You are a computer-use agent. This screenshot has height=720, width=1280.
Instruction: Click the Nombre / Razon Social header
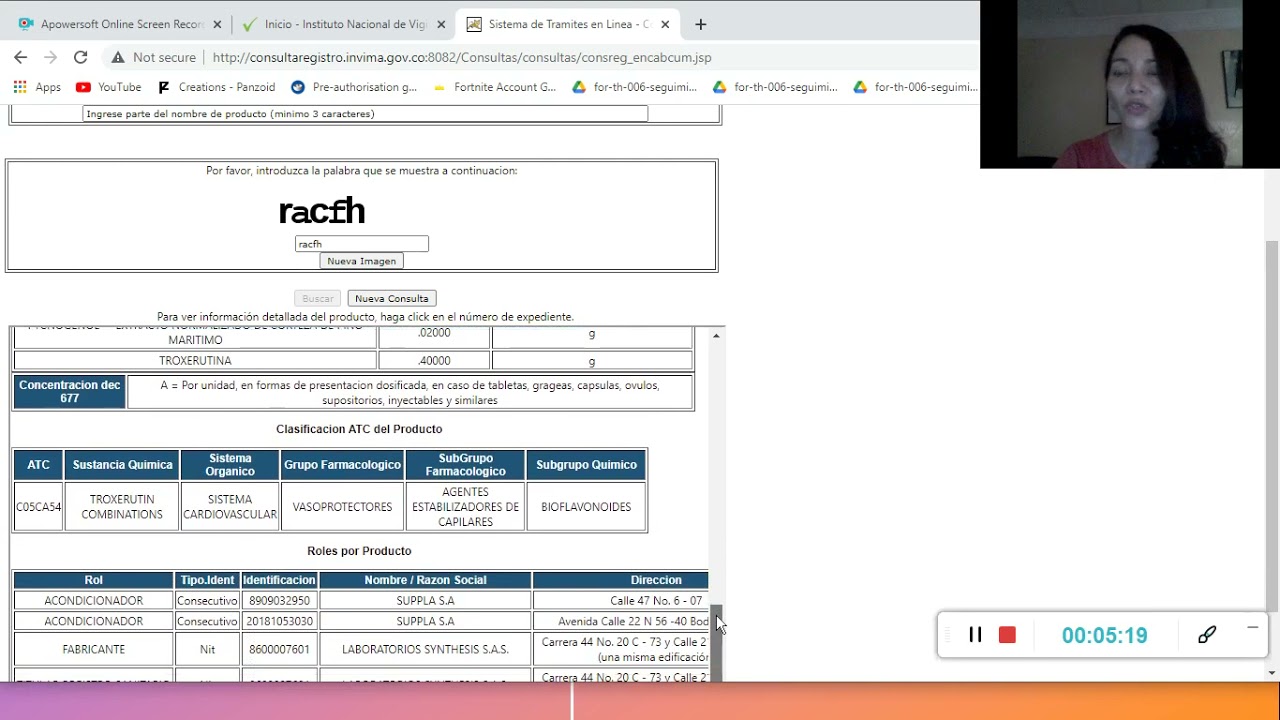point(425,580)
